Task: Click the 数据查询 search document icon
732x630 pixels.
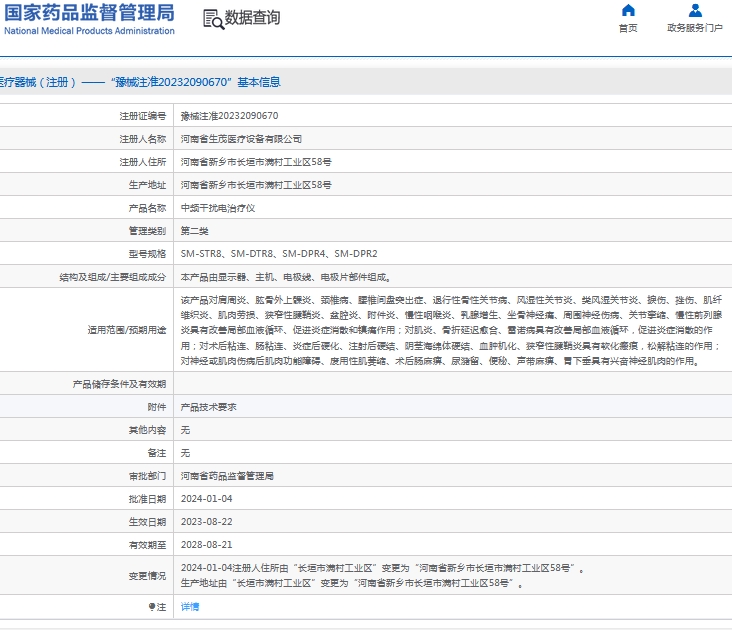Action: (x=213, y=19)
